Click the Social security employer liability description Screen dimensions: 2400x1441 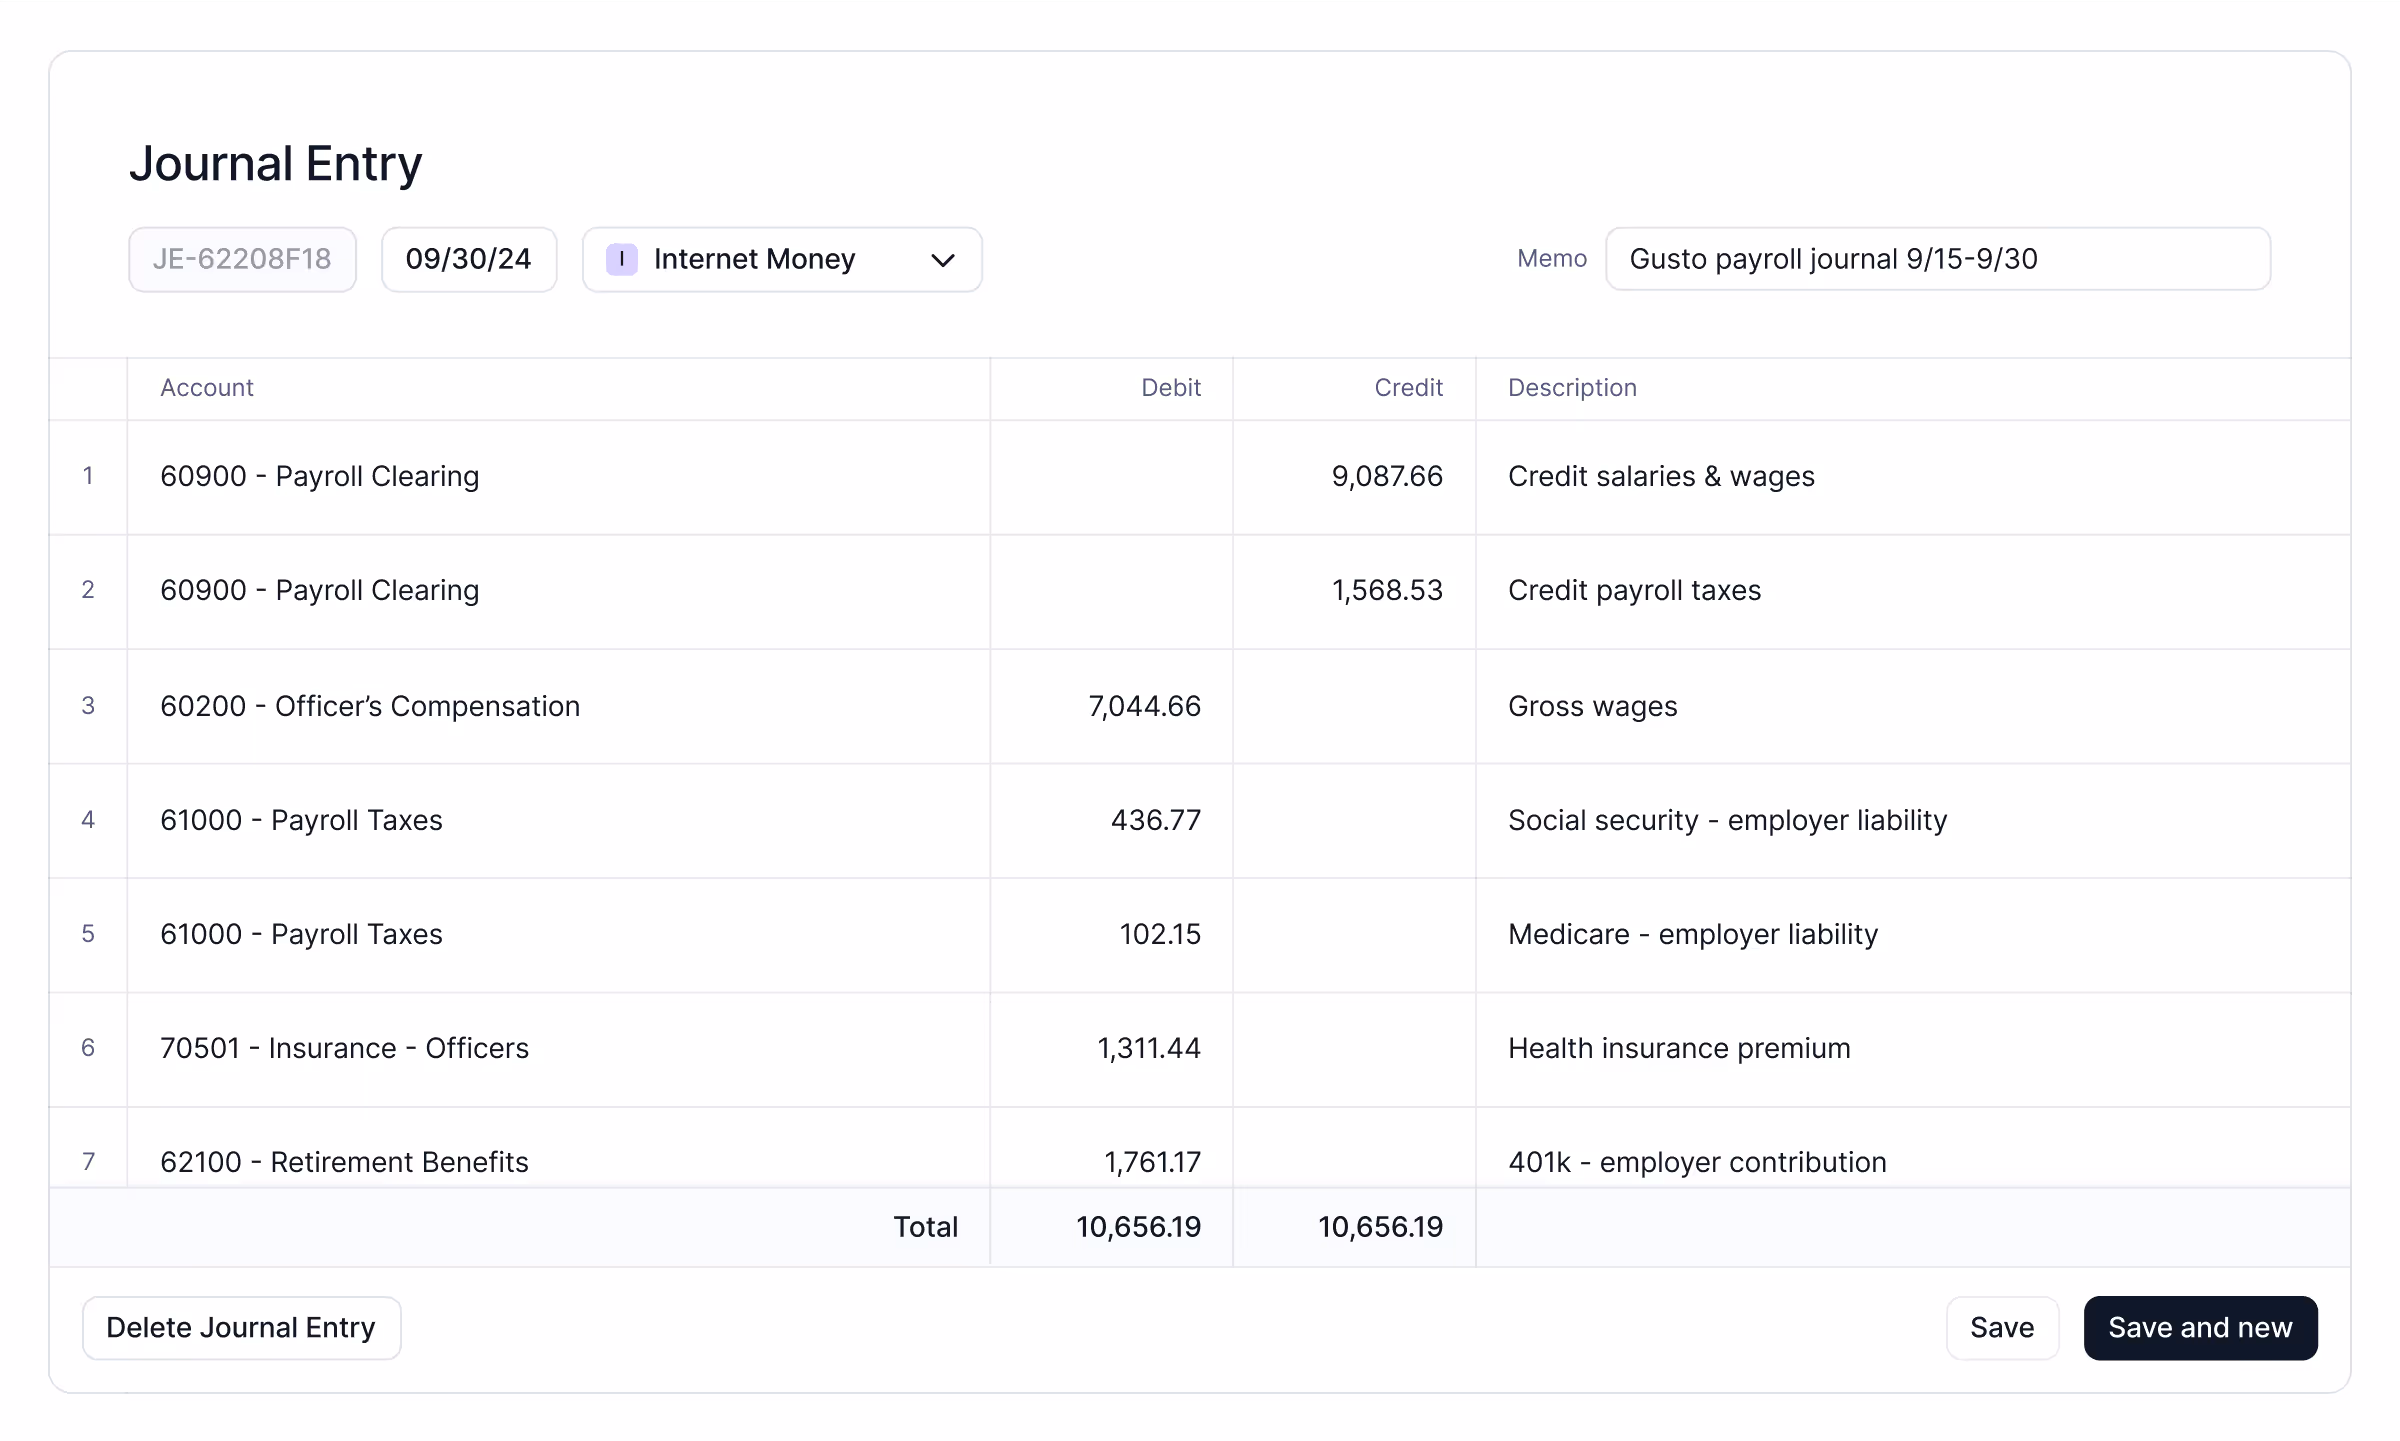[1727, 821]
